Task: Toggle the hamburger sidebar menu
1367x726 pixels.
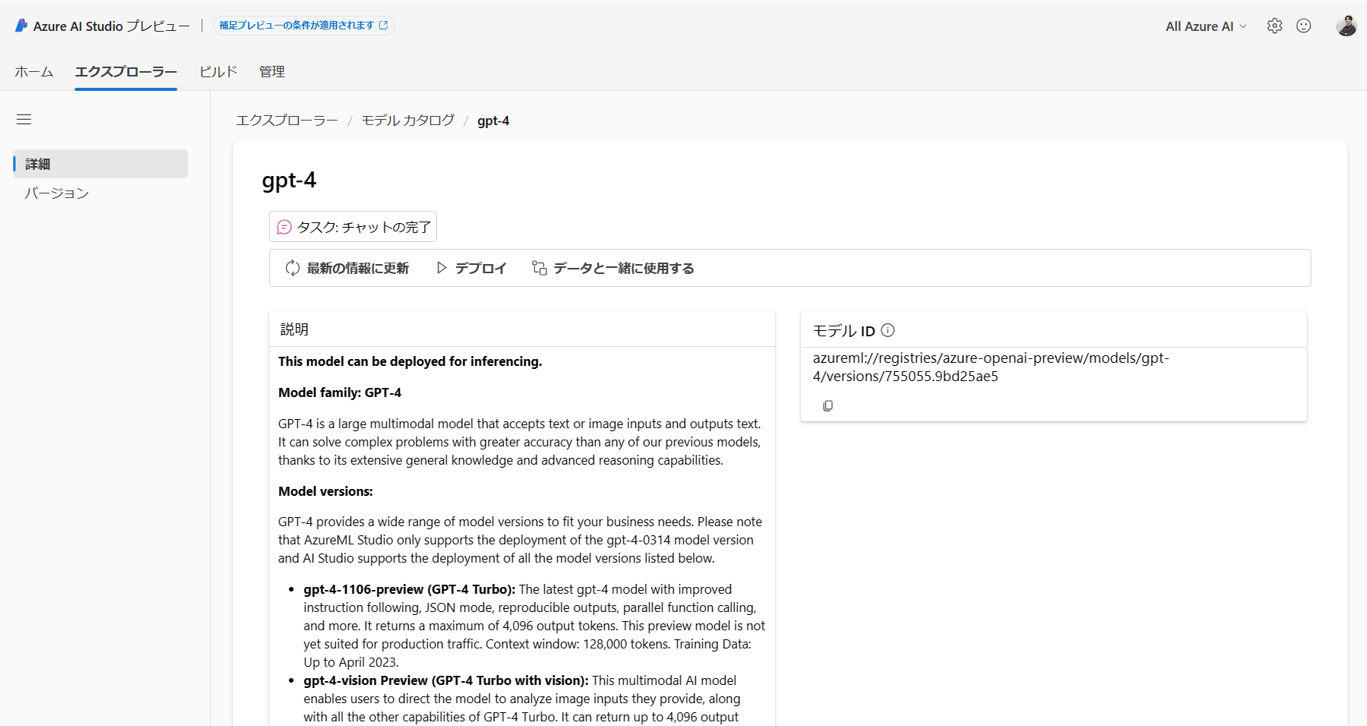Action: pyautogui.click(x=24, y=119)
